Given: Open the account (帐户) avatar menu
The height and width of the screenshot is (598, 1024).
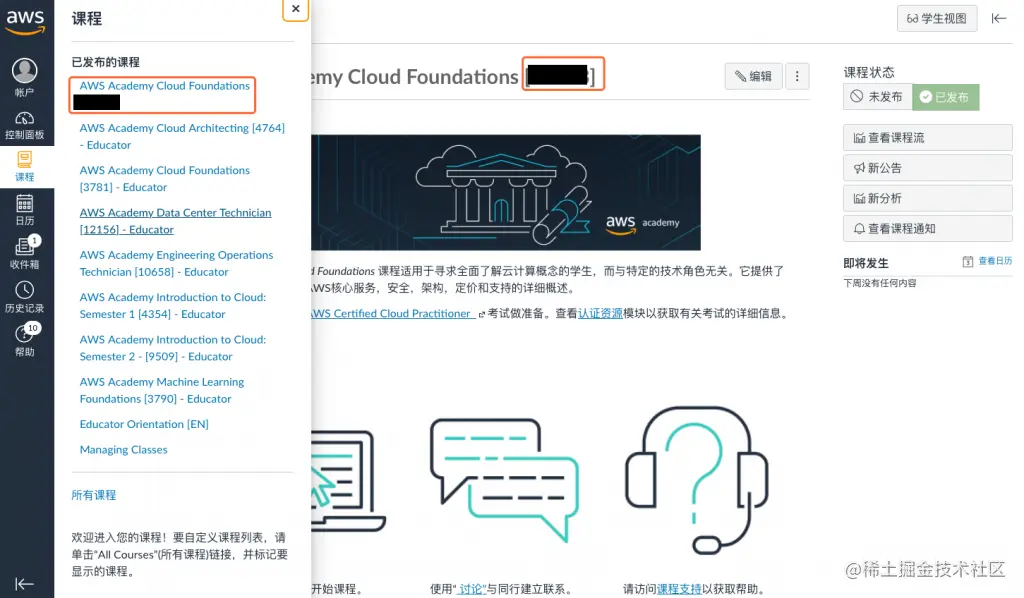Looking at the screenshot, I should point(25,77).
